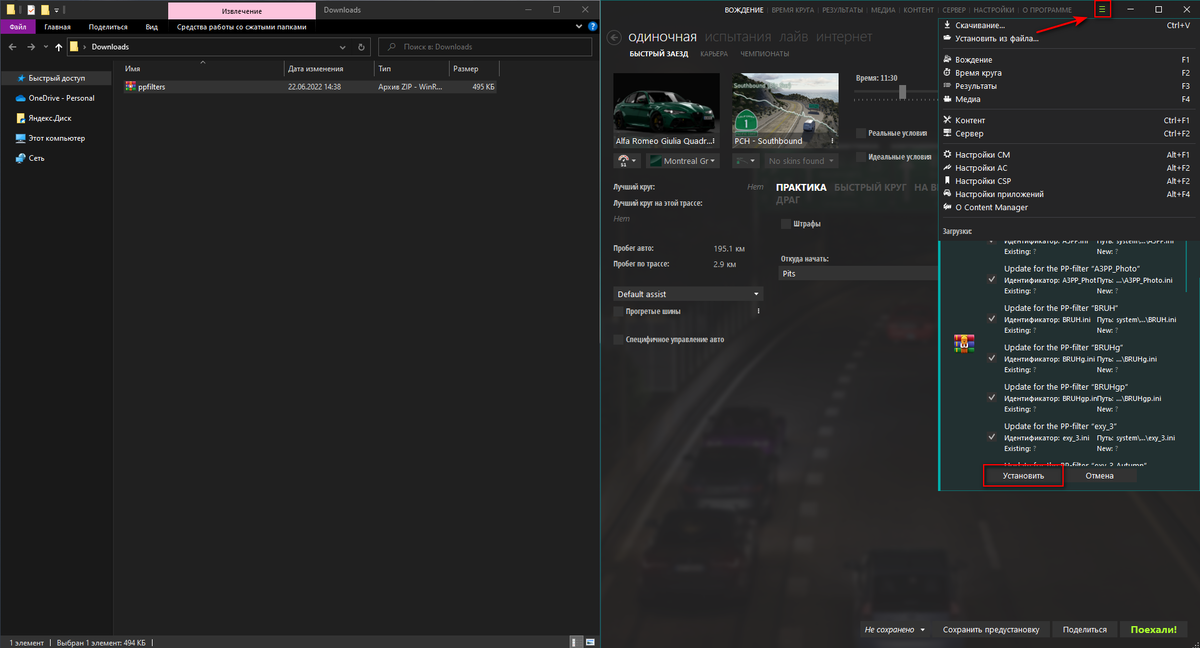Uncheck the "exy_3" PP-filter update
Screen dimensions: 1200x648
pos(991,437)
